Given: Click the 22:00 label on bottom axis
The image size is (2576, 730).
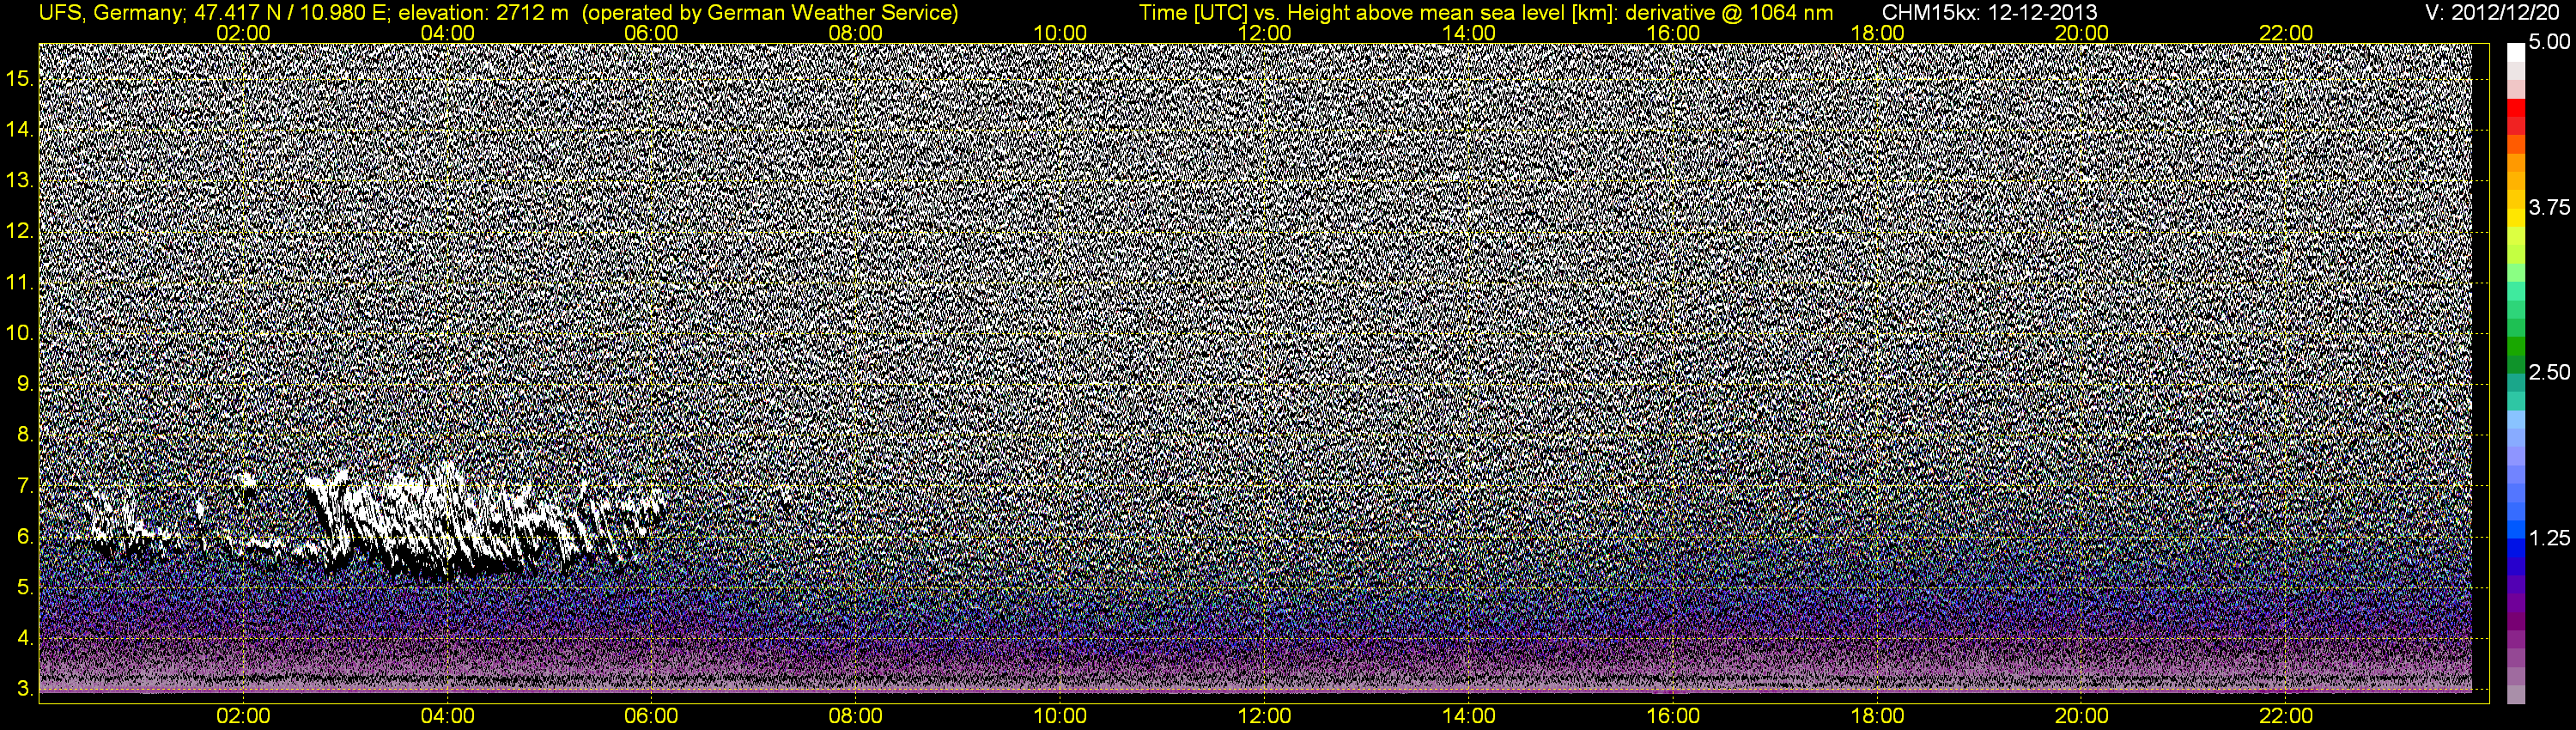Looking at the screenshot, I should click(x=2287, y=716).
